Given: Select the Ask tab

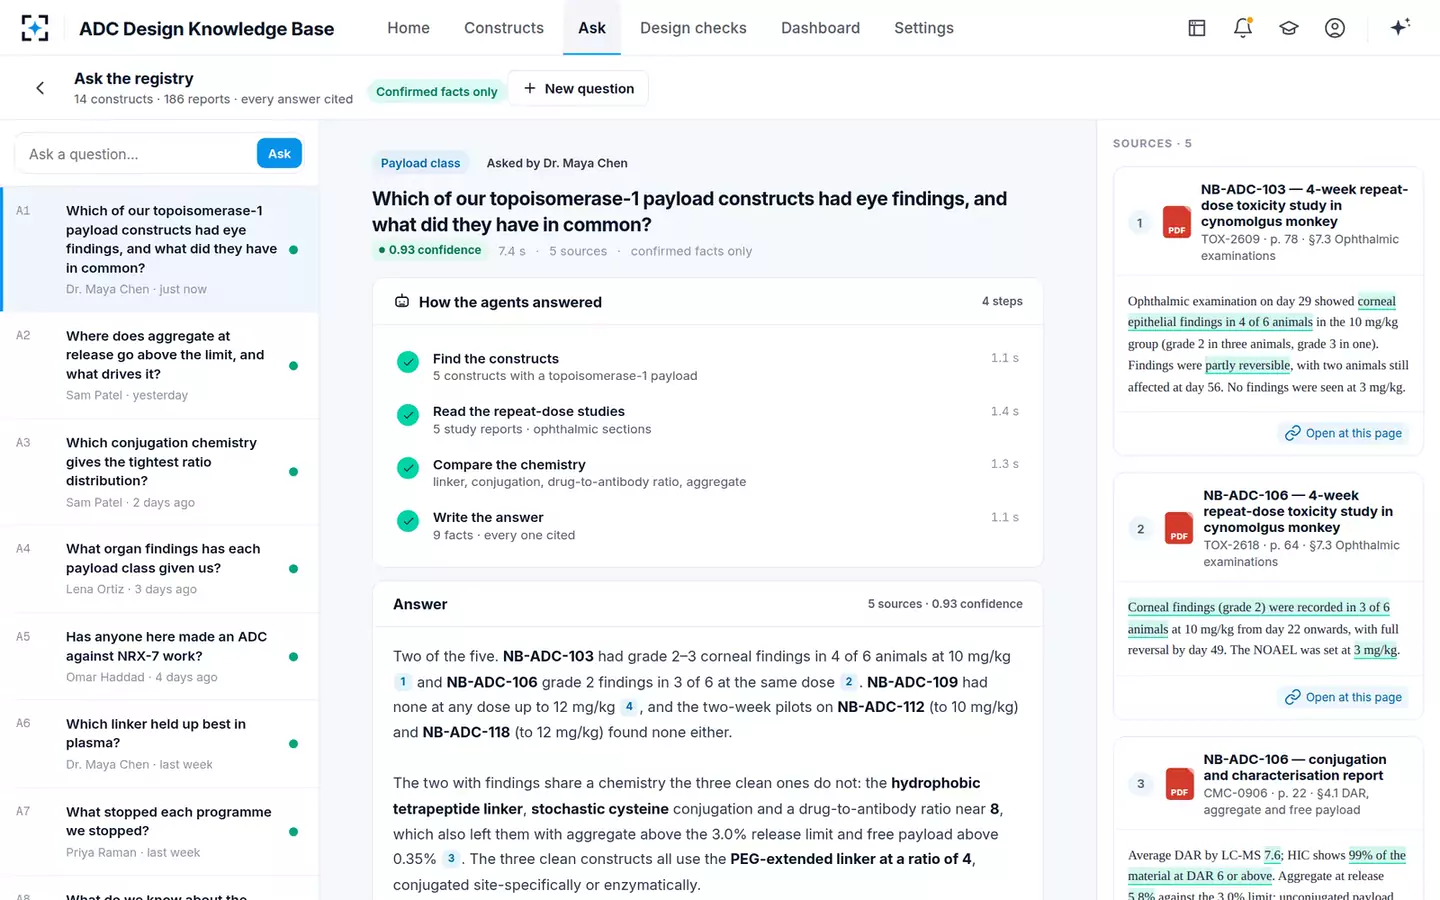Looking at the screenshot, I should click(592, 28).
